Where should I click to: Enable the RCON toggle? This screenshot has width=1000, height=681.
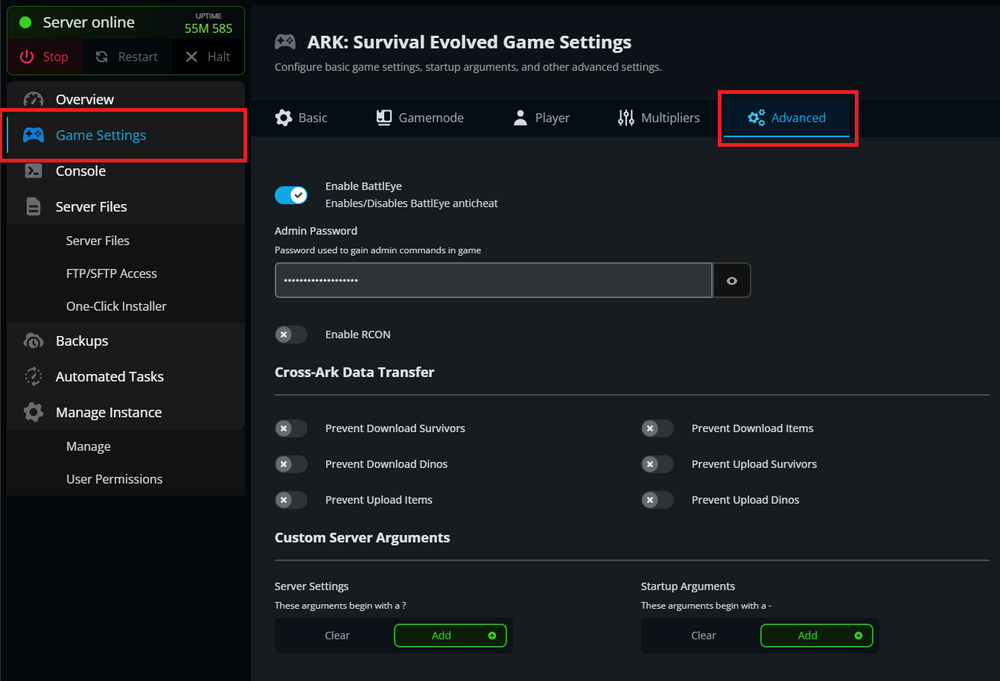pyautogui.click(x=291, y=334)
